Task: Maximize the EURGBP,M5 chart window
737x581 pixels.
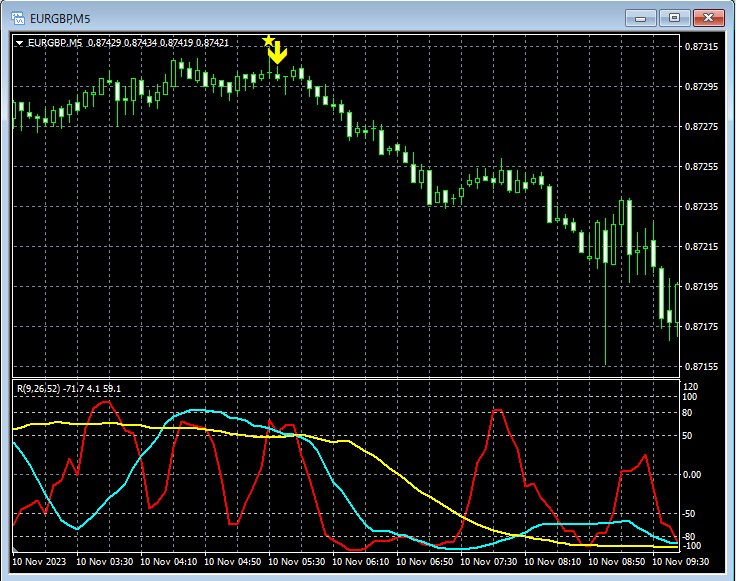Action: point(674,18)
